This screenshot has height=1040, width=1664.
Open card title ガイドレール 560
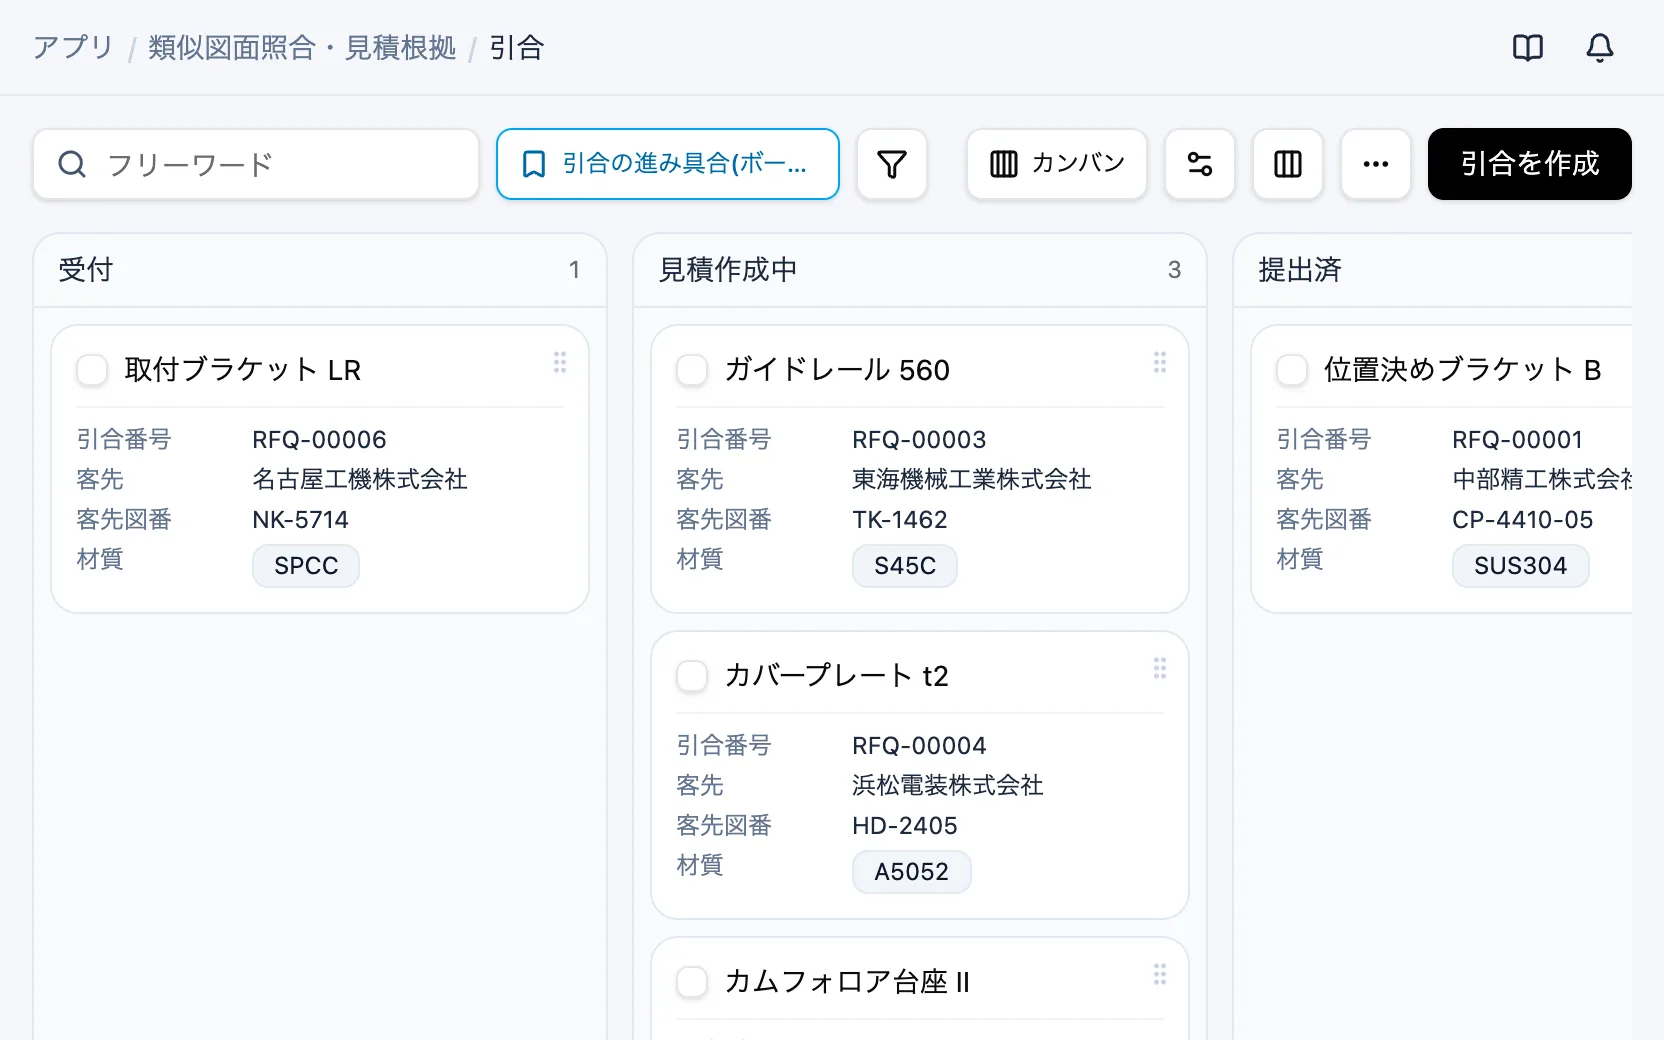(x=837, y=370)
